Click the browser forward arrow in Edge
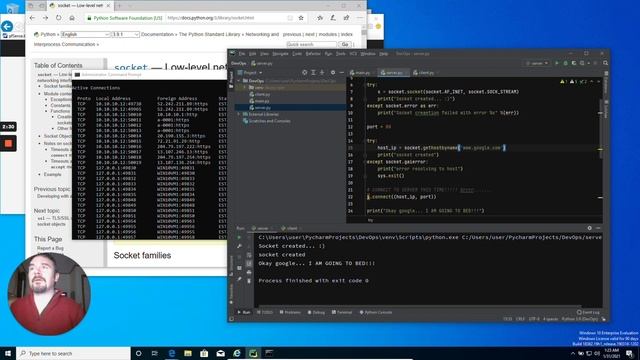This screenshot has height=360, width=640. [x=45, y=18]
